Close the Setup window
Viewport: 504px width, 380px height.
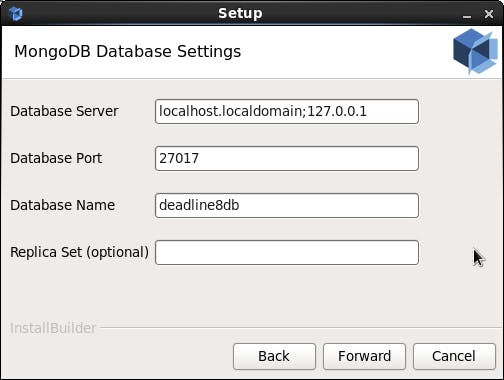(489, 14)
